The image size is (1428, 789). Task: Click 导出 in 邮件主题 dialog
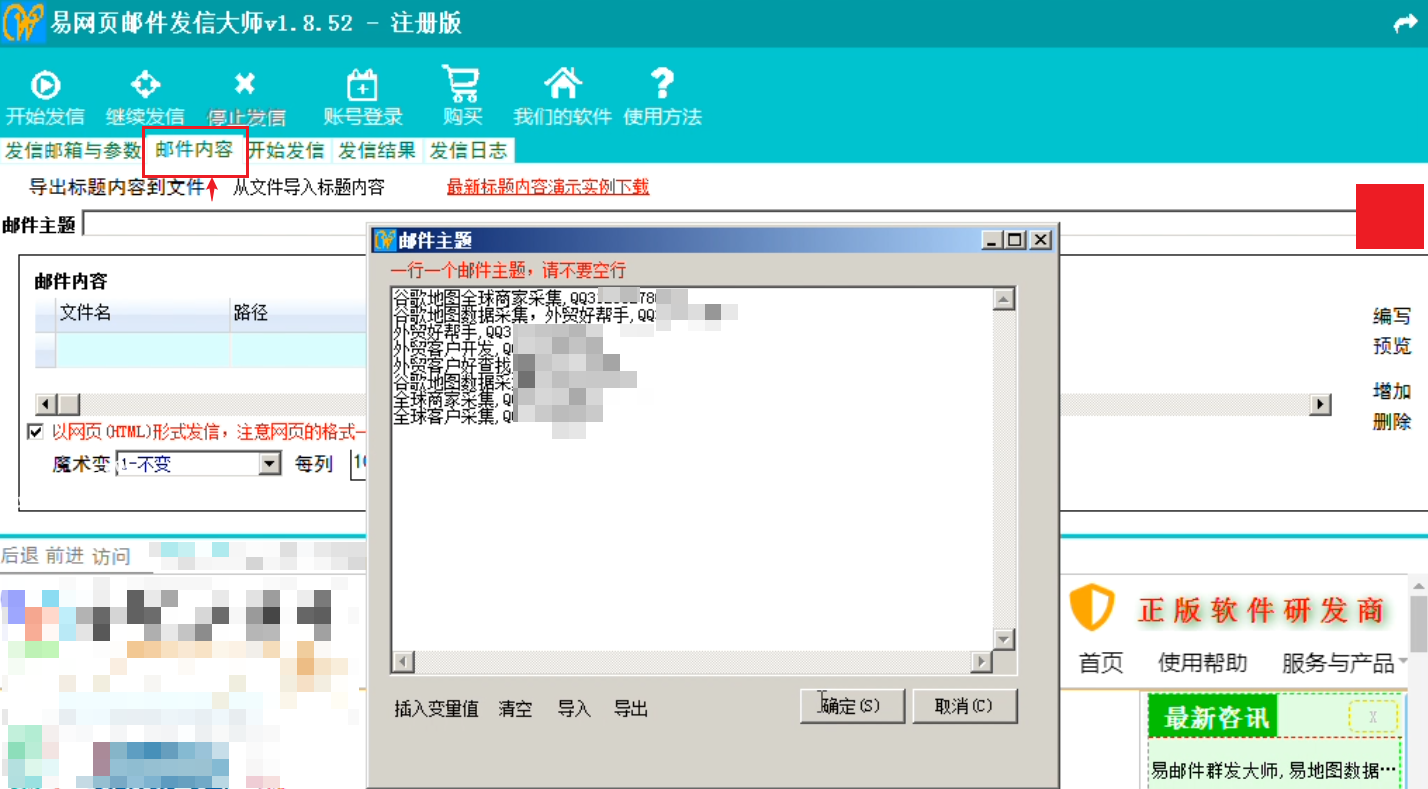tap(631, 709)
